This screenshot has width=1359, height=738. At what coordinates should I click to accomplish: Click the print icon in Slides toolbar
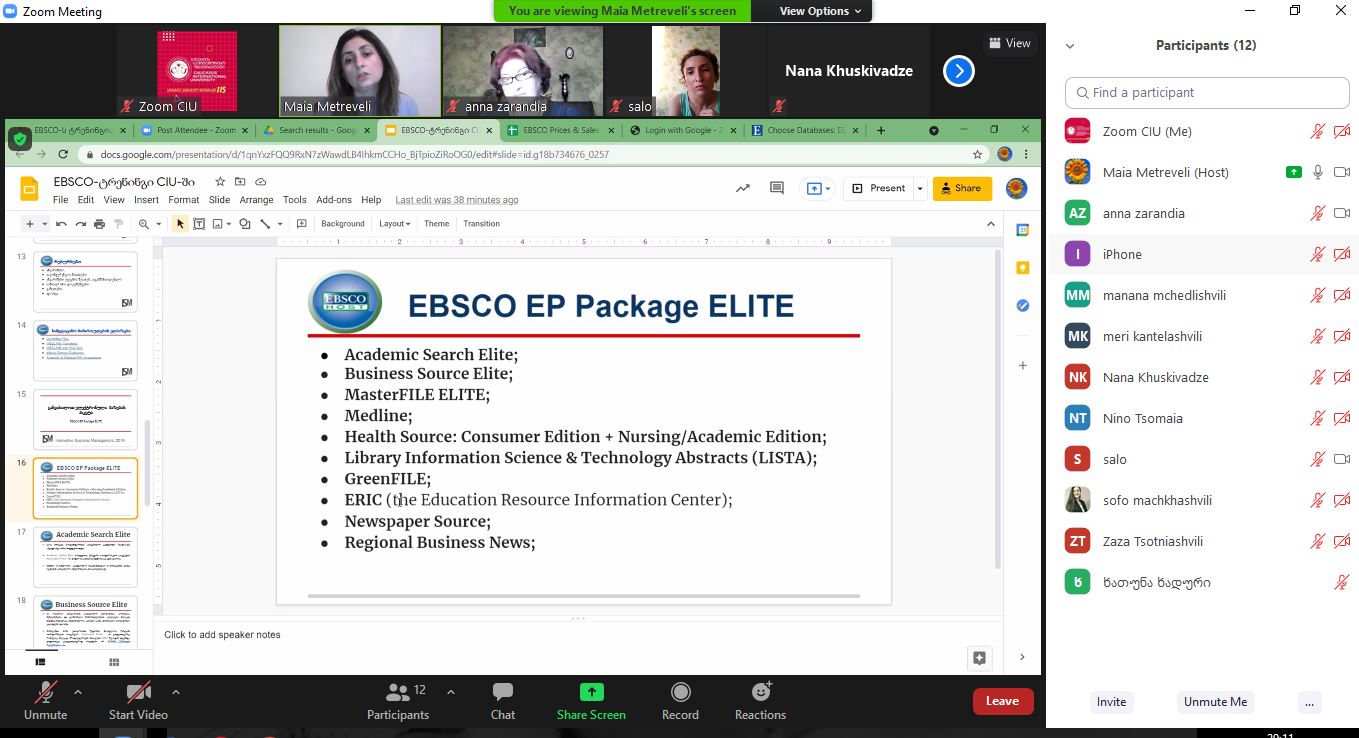pos(99,224)
